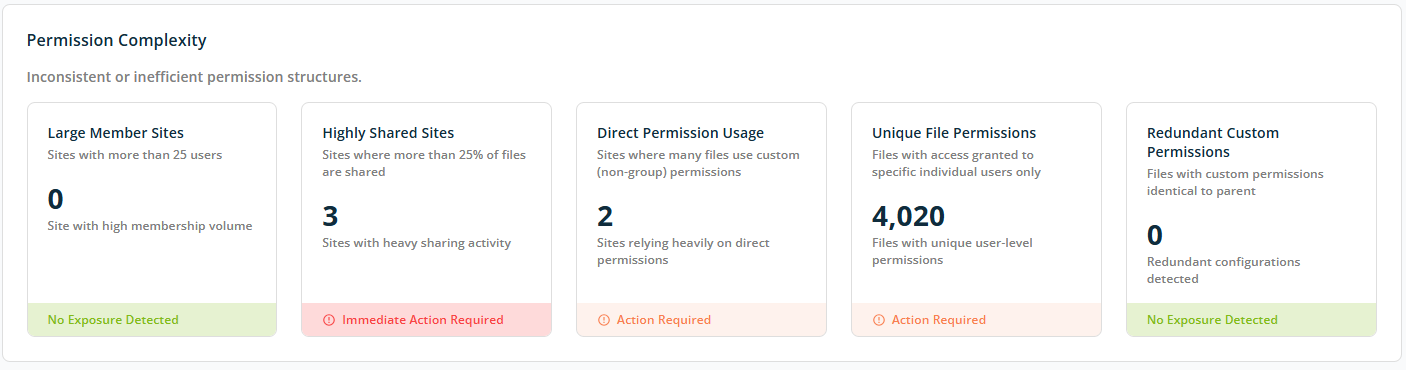
Task: Click 'Sites where many files use custom' description
Action: tap(698, 163)
